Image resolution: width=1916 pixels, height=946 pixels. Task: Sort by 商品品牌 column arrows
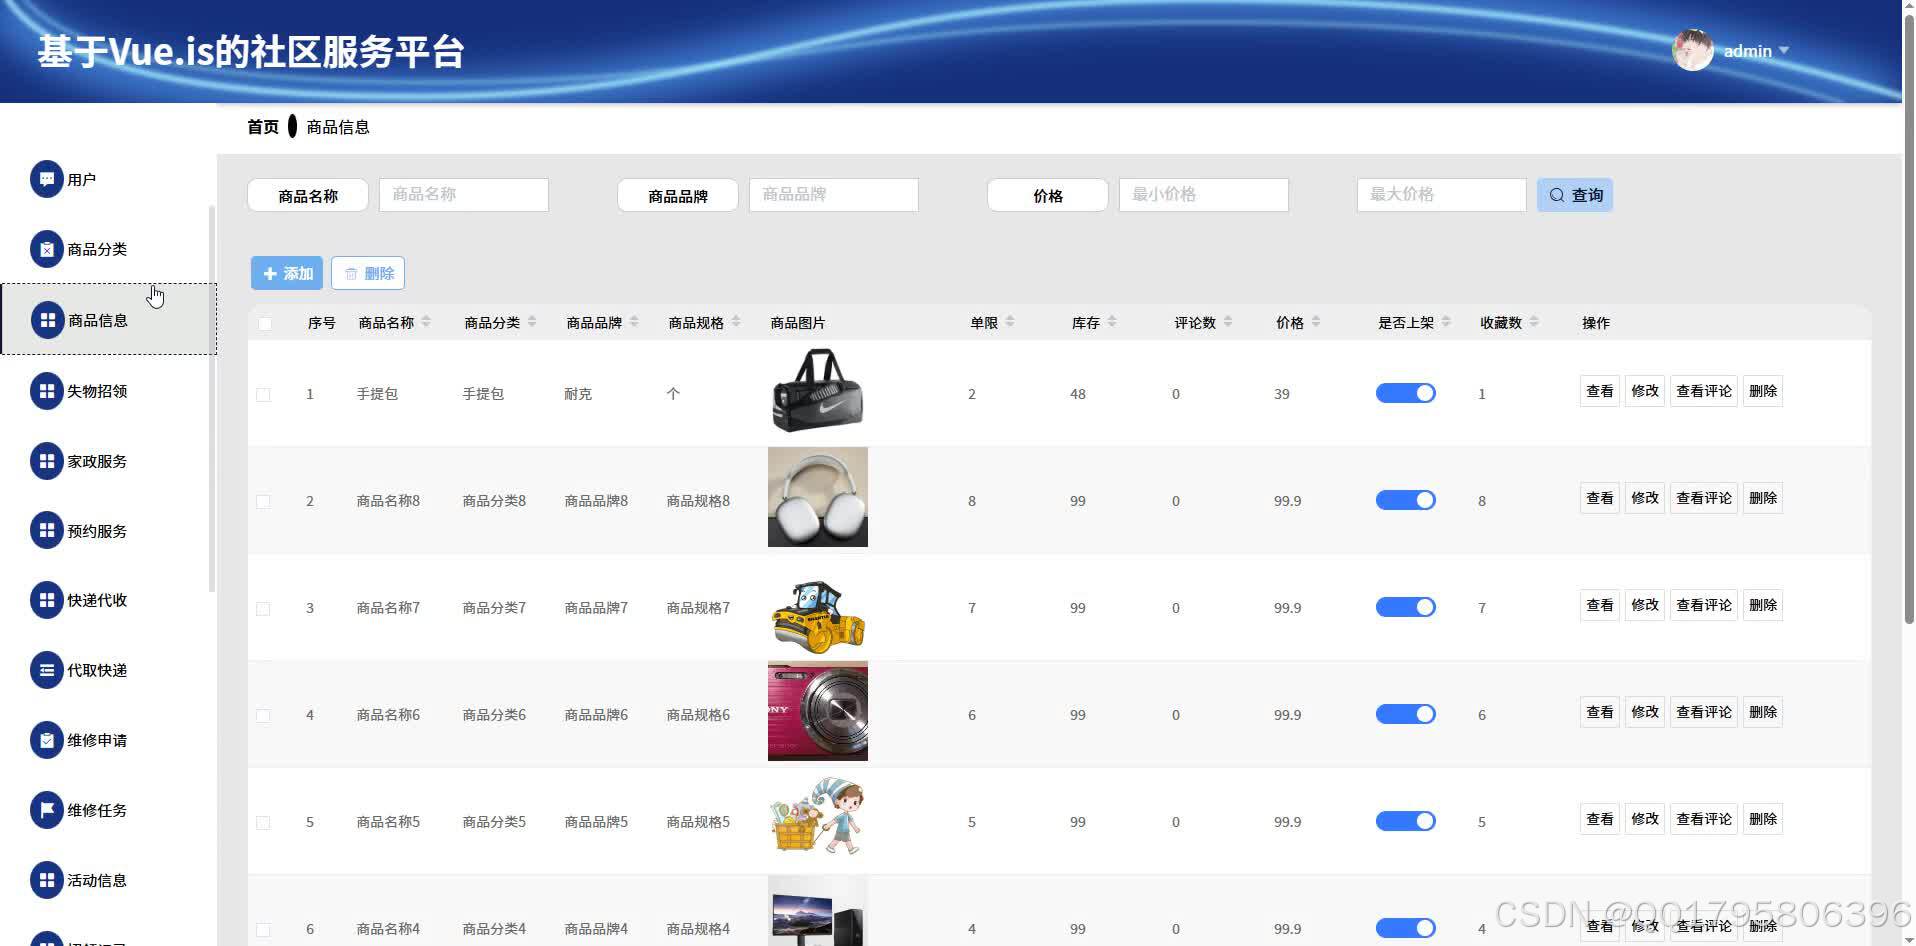tap(634, 322)
